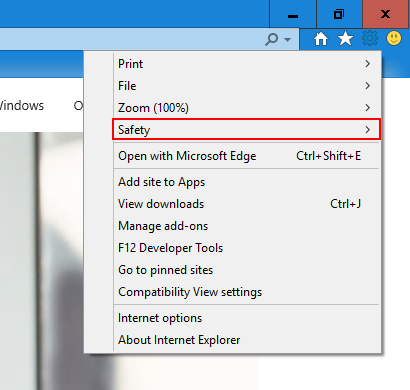Click the Home icon in the toolbar

[321, 39]
